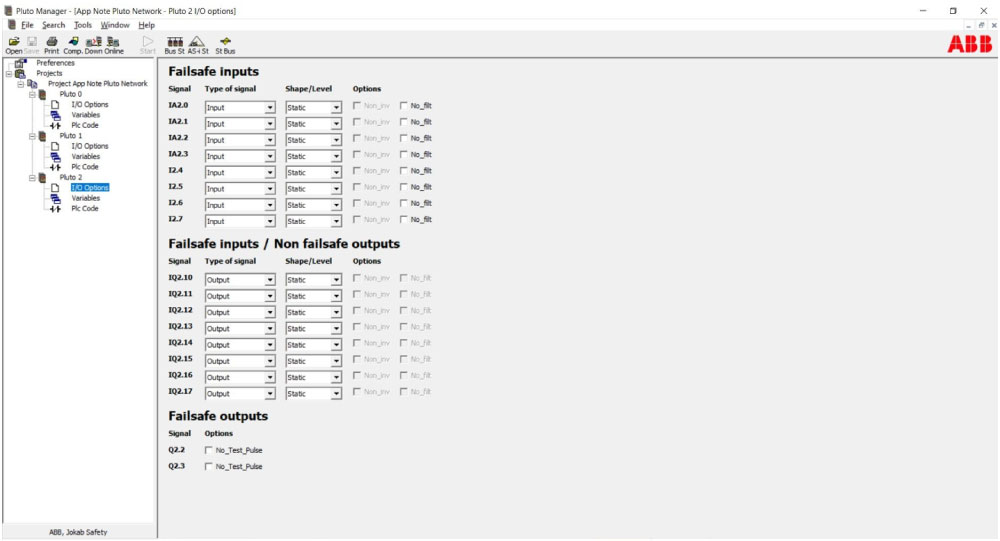Open the Tools menu
Viewport: 1000px width, 541px height.
[83, 25]
